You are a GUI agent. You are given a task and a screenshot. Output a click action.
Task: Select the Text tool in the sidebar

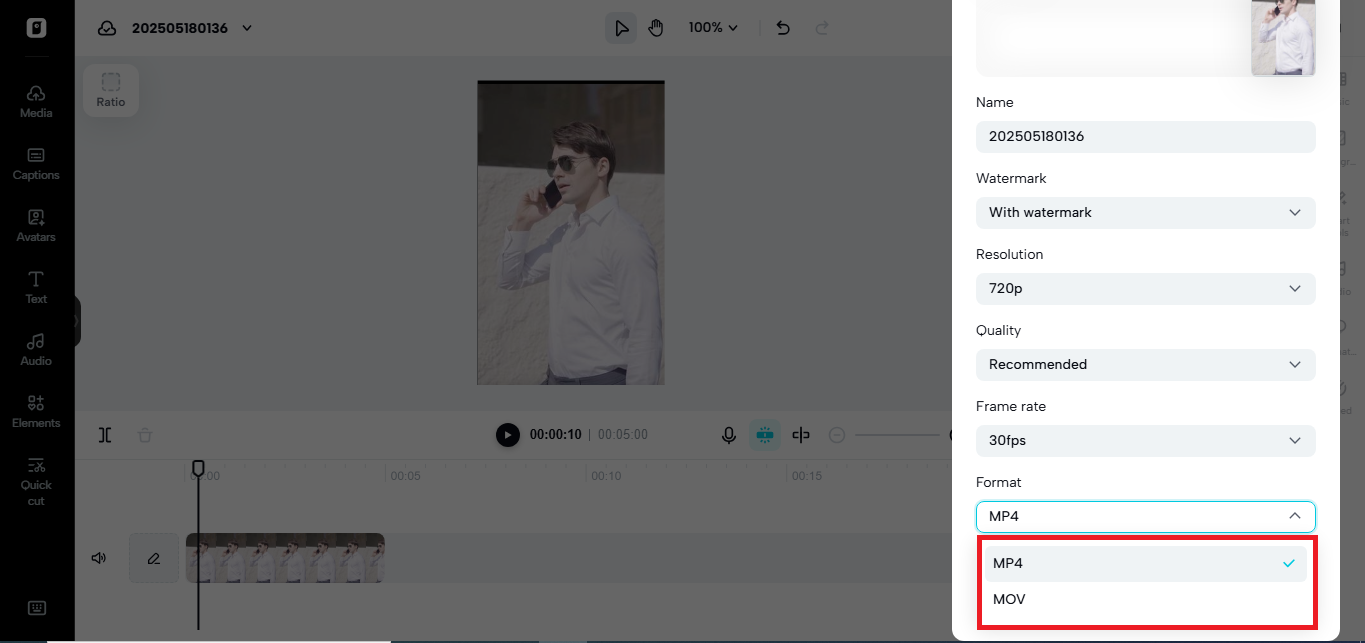[35, 288]
